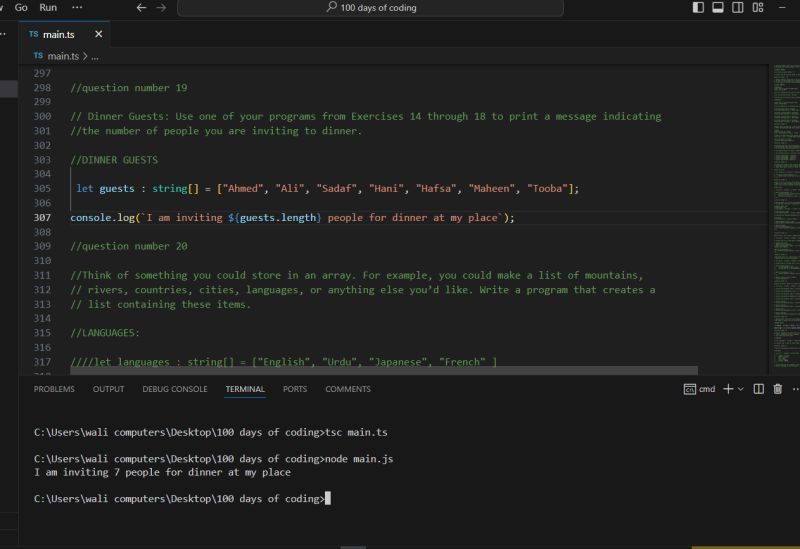Expand the breadcrumb ellipsis after main.ts
Image resolution: width=800 pixels, height=549 pixels.
[x=95, y=56]
